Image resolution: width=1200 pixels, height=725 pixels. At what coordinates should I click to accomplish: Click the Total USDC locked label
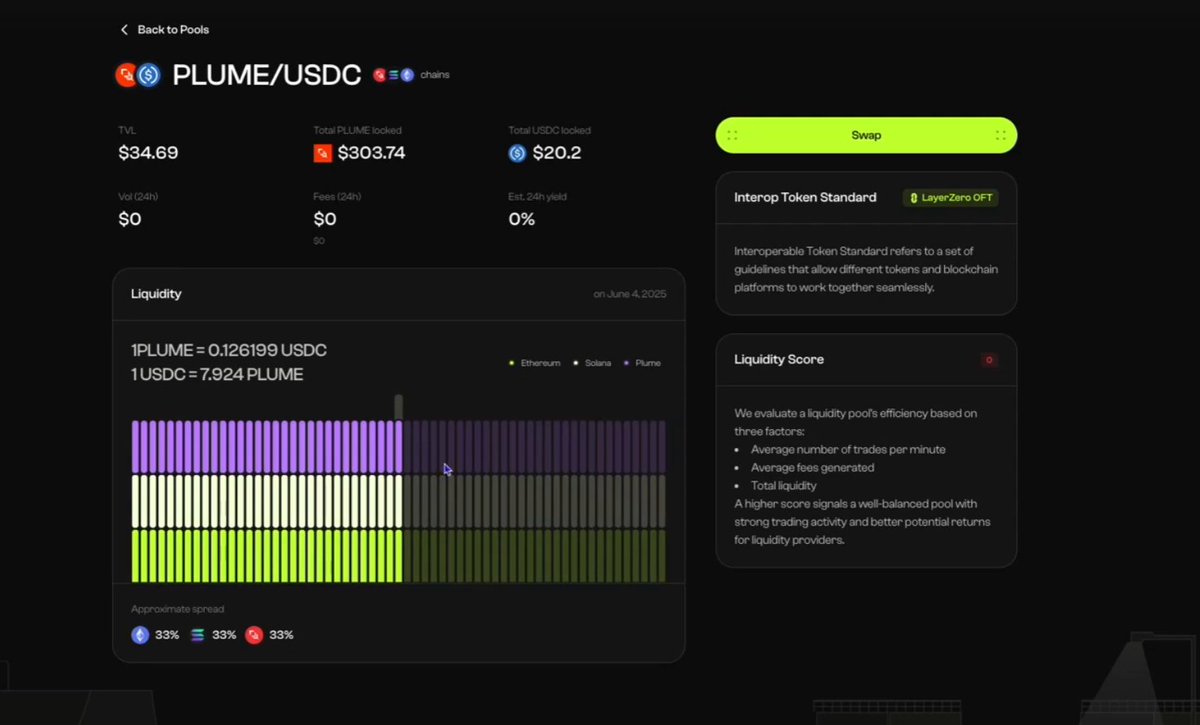tap(549, 130)
